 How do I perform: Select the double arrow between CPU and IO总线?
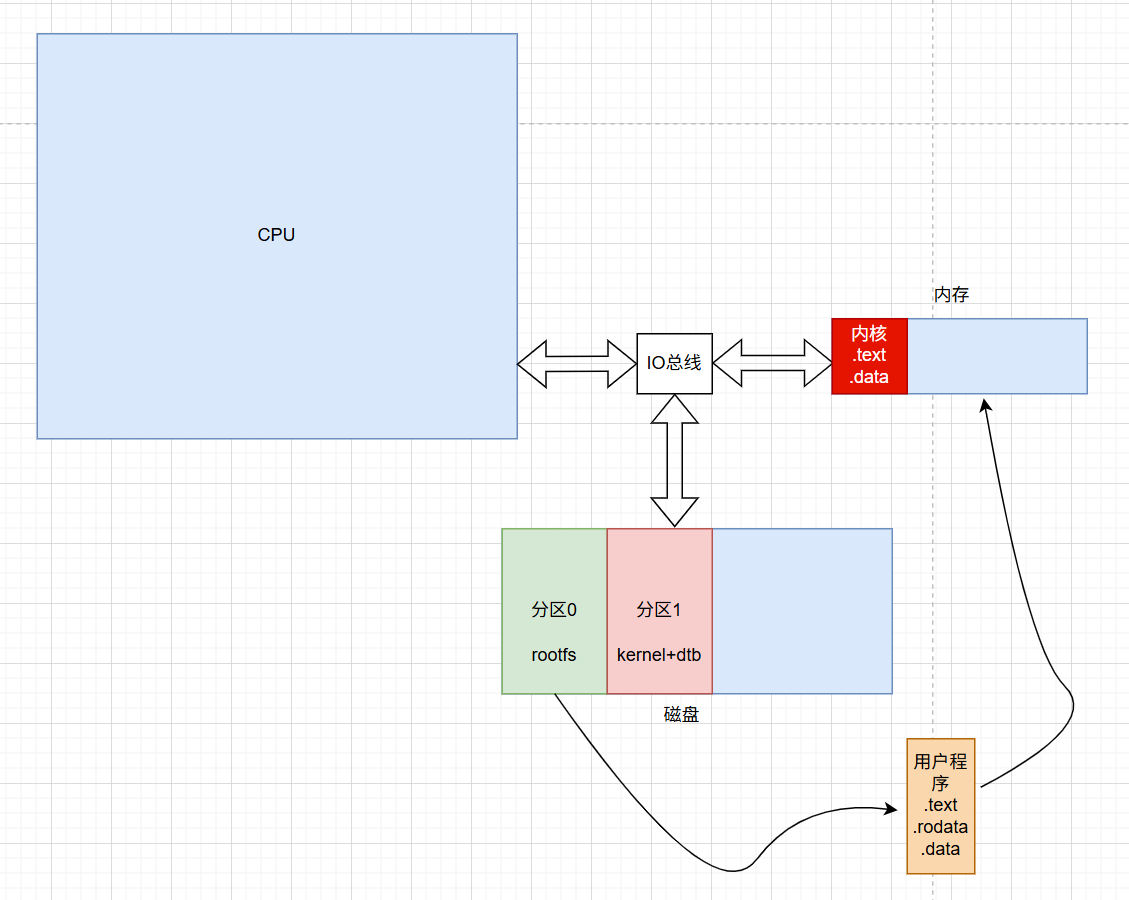click(577, 364)
